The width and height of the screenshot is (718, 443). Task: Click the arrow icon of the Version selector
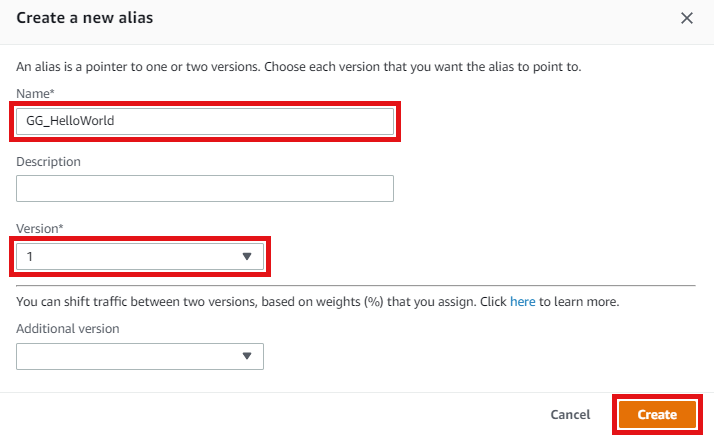pos(247,256)
